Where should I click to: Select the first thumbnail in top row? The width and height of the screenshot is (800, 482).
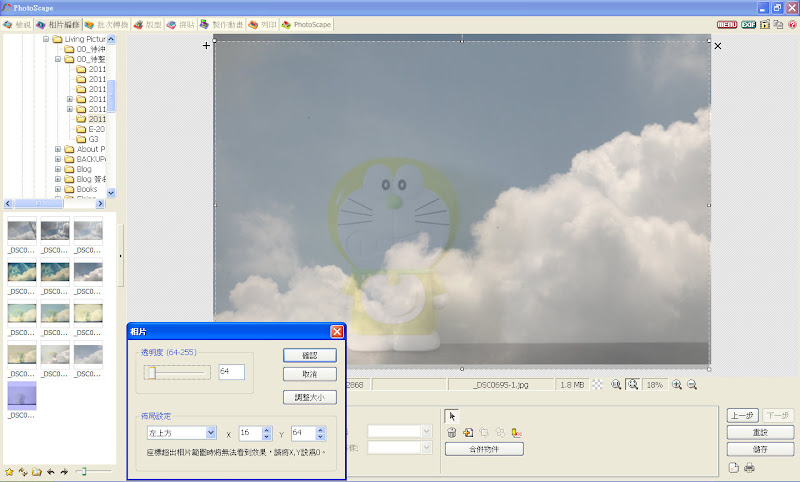click(x=22, y=230)
